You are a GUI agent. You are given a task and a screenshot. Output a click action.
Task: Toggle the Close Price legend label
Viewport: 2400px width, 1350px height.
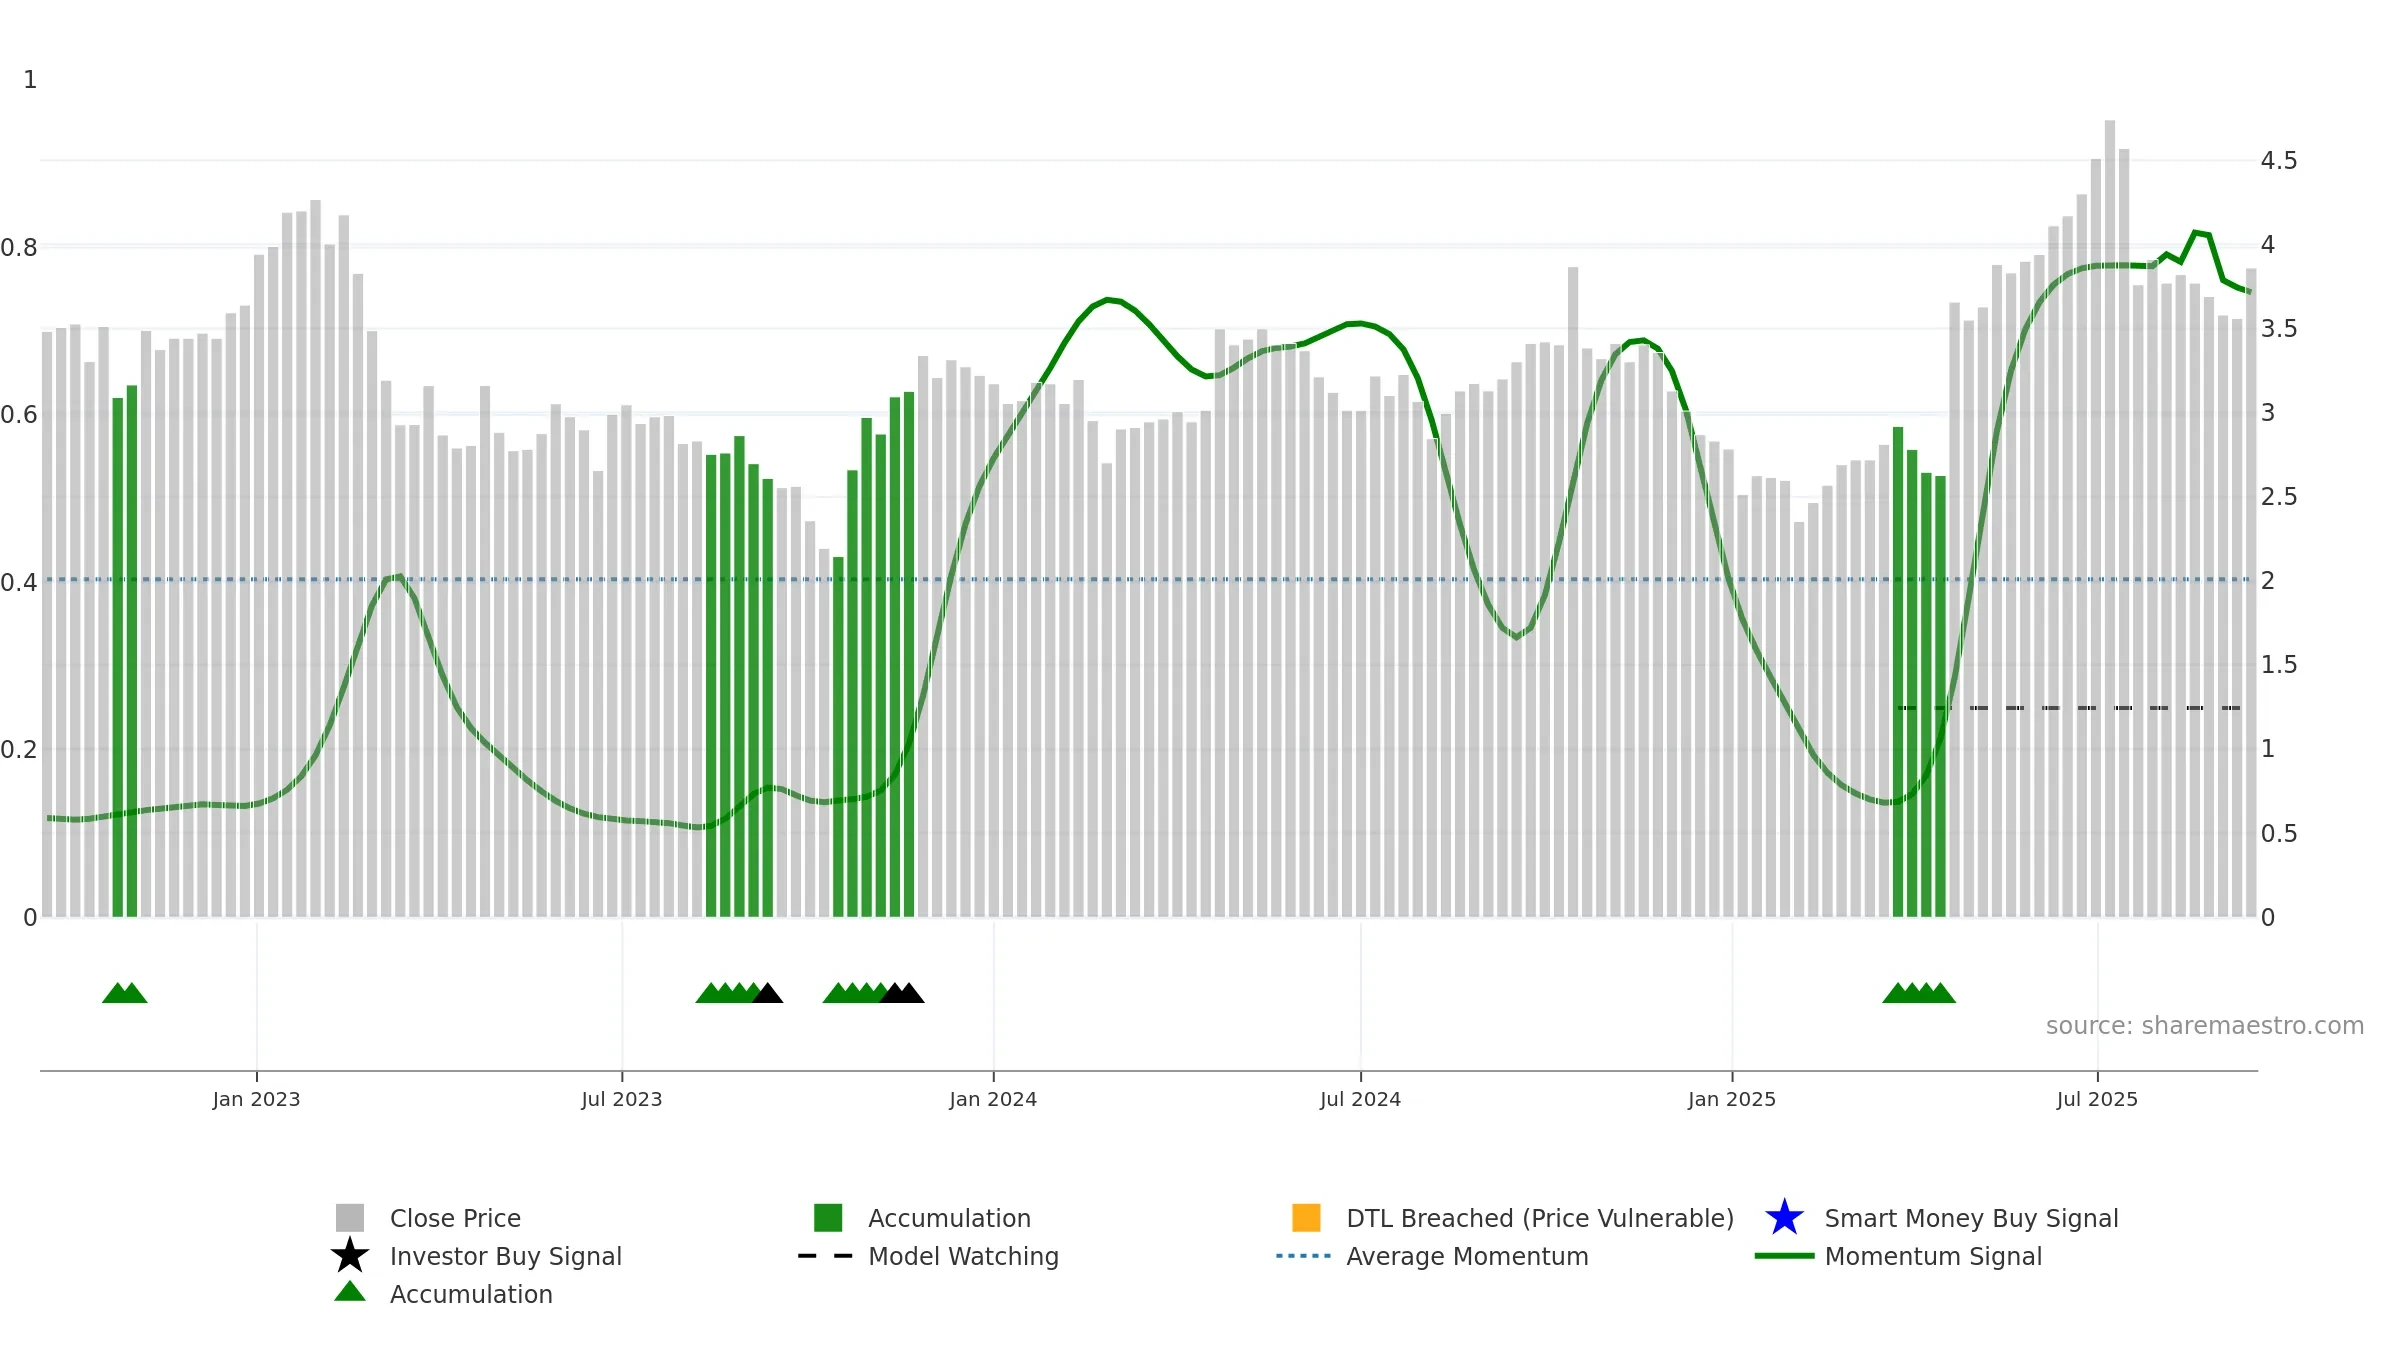click(x=455, y=1218)
